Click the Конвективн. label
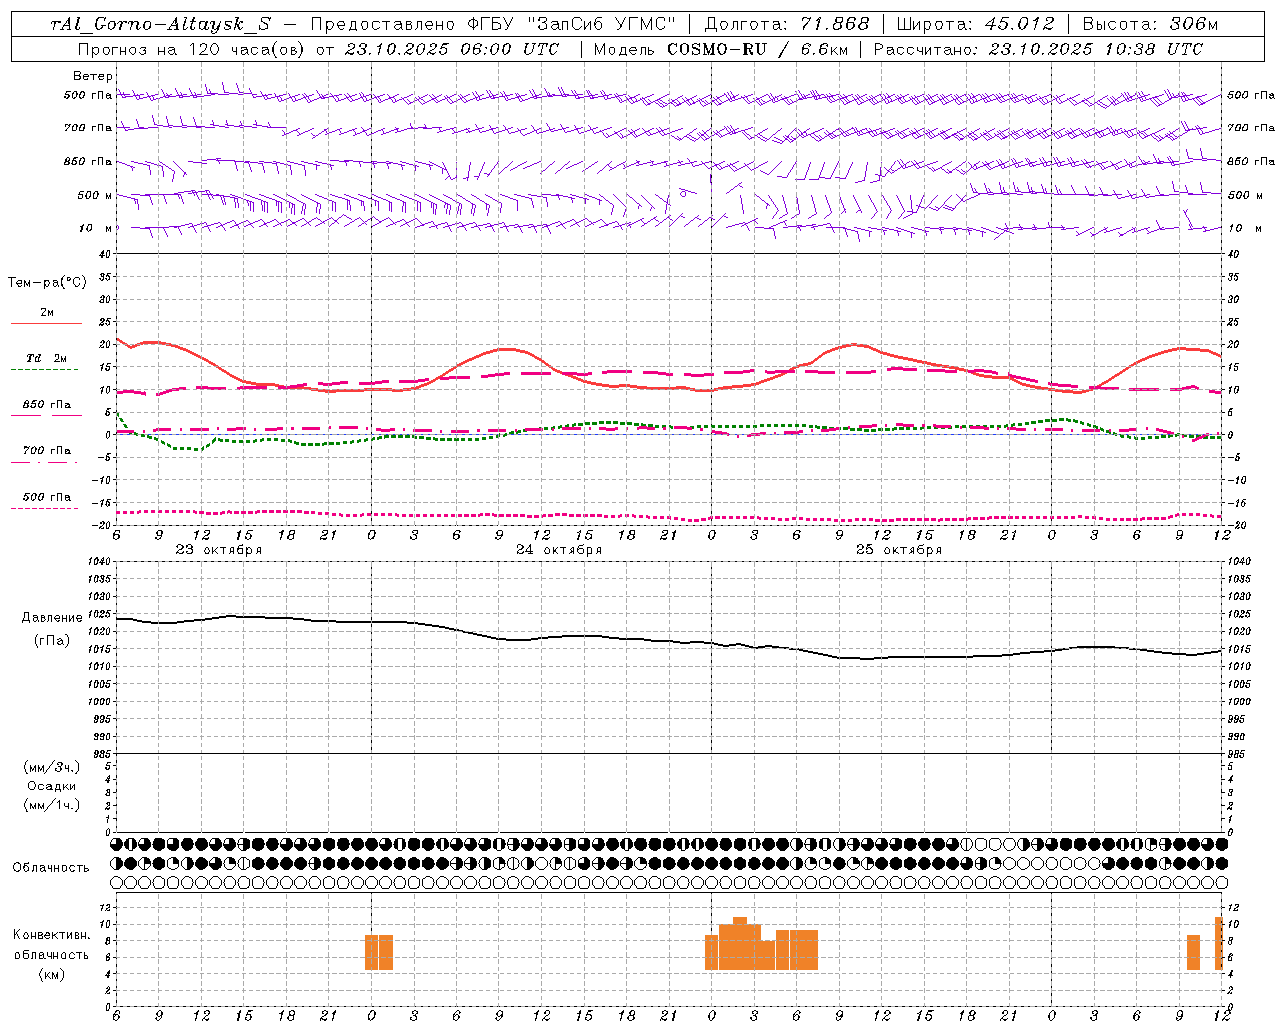1280x1024 pixels. point(52,935)
